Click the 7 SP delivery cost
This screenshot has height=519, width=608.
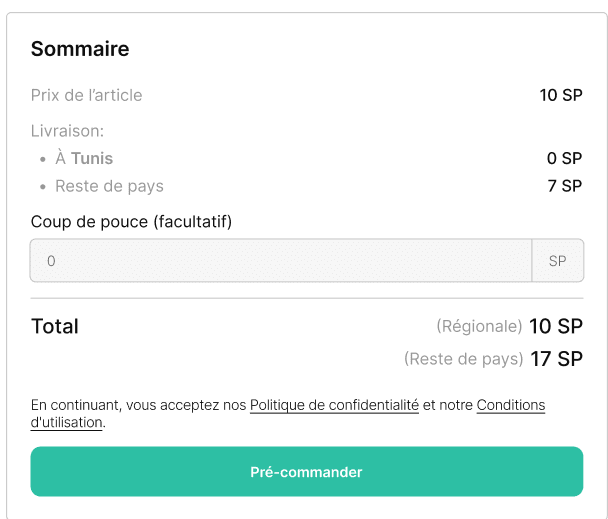565,186
